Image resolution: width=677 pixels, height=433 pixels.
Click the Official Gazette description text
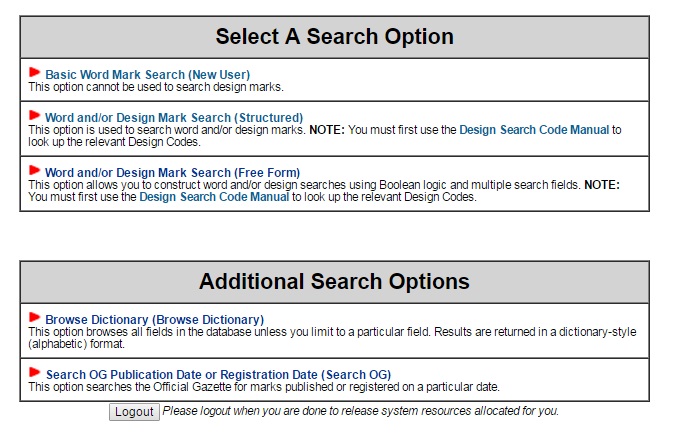(264, 387)
